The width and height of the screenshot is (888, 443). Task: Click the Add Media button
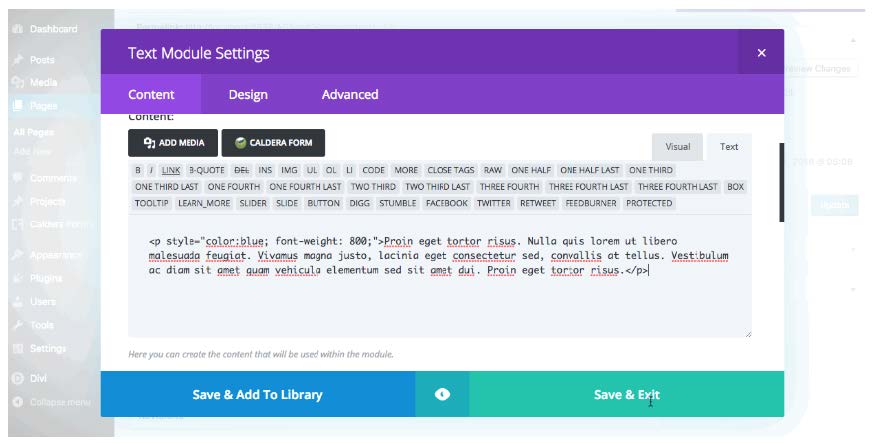coord(173,143)
